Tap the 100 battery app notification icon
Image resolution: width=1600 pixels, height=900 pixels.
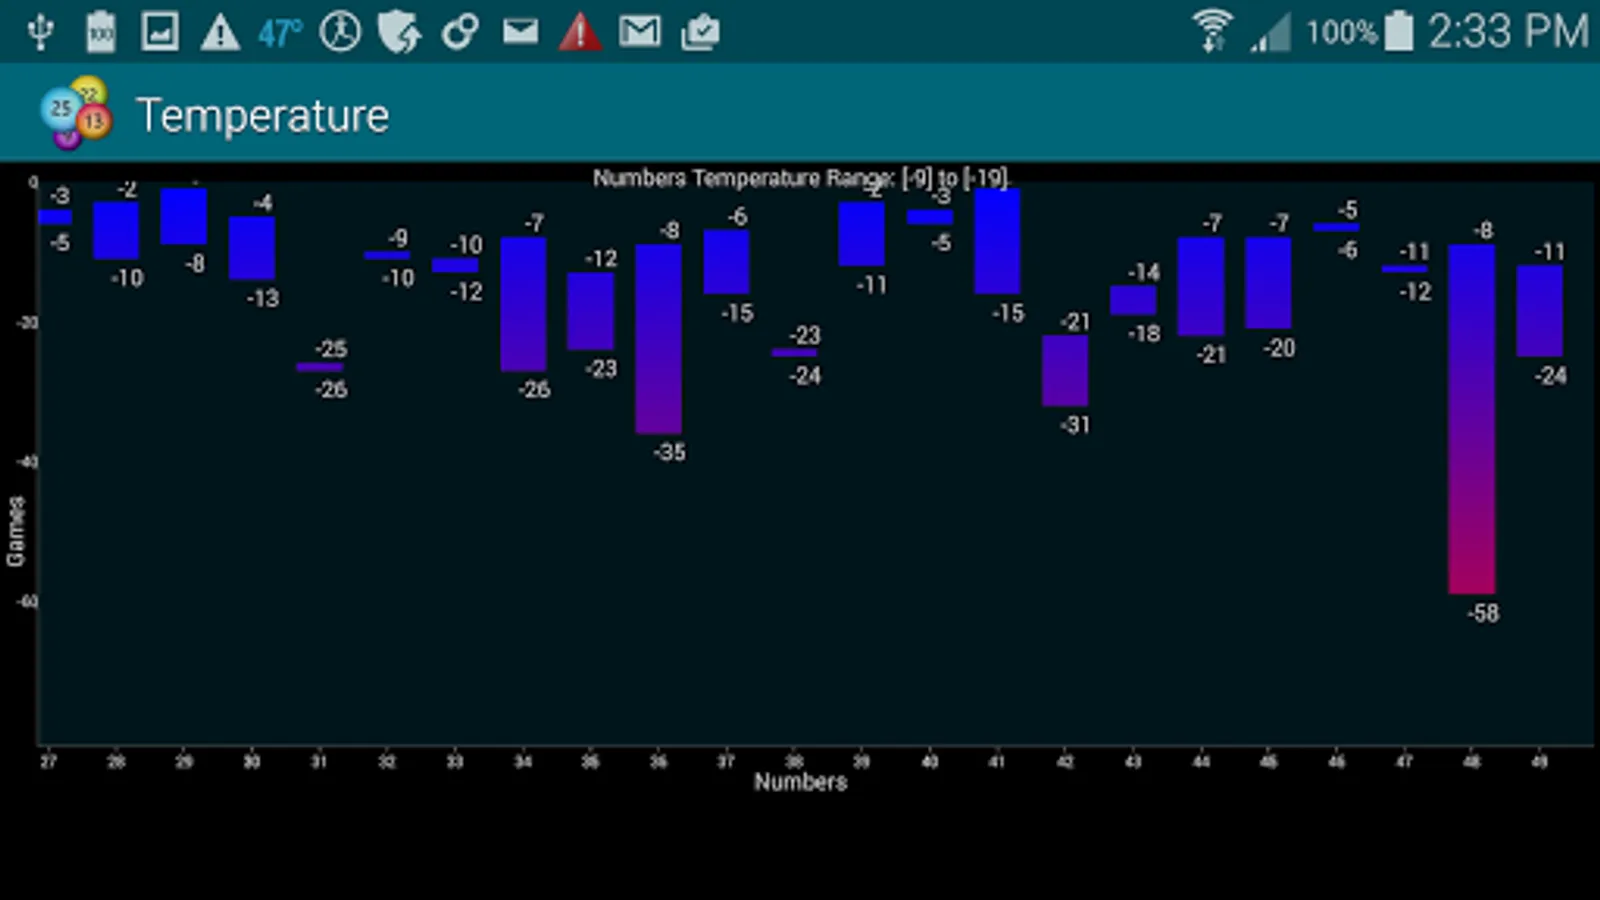(100, 31)
